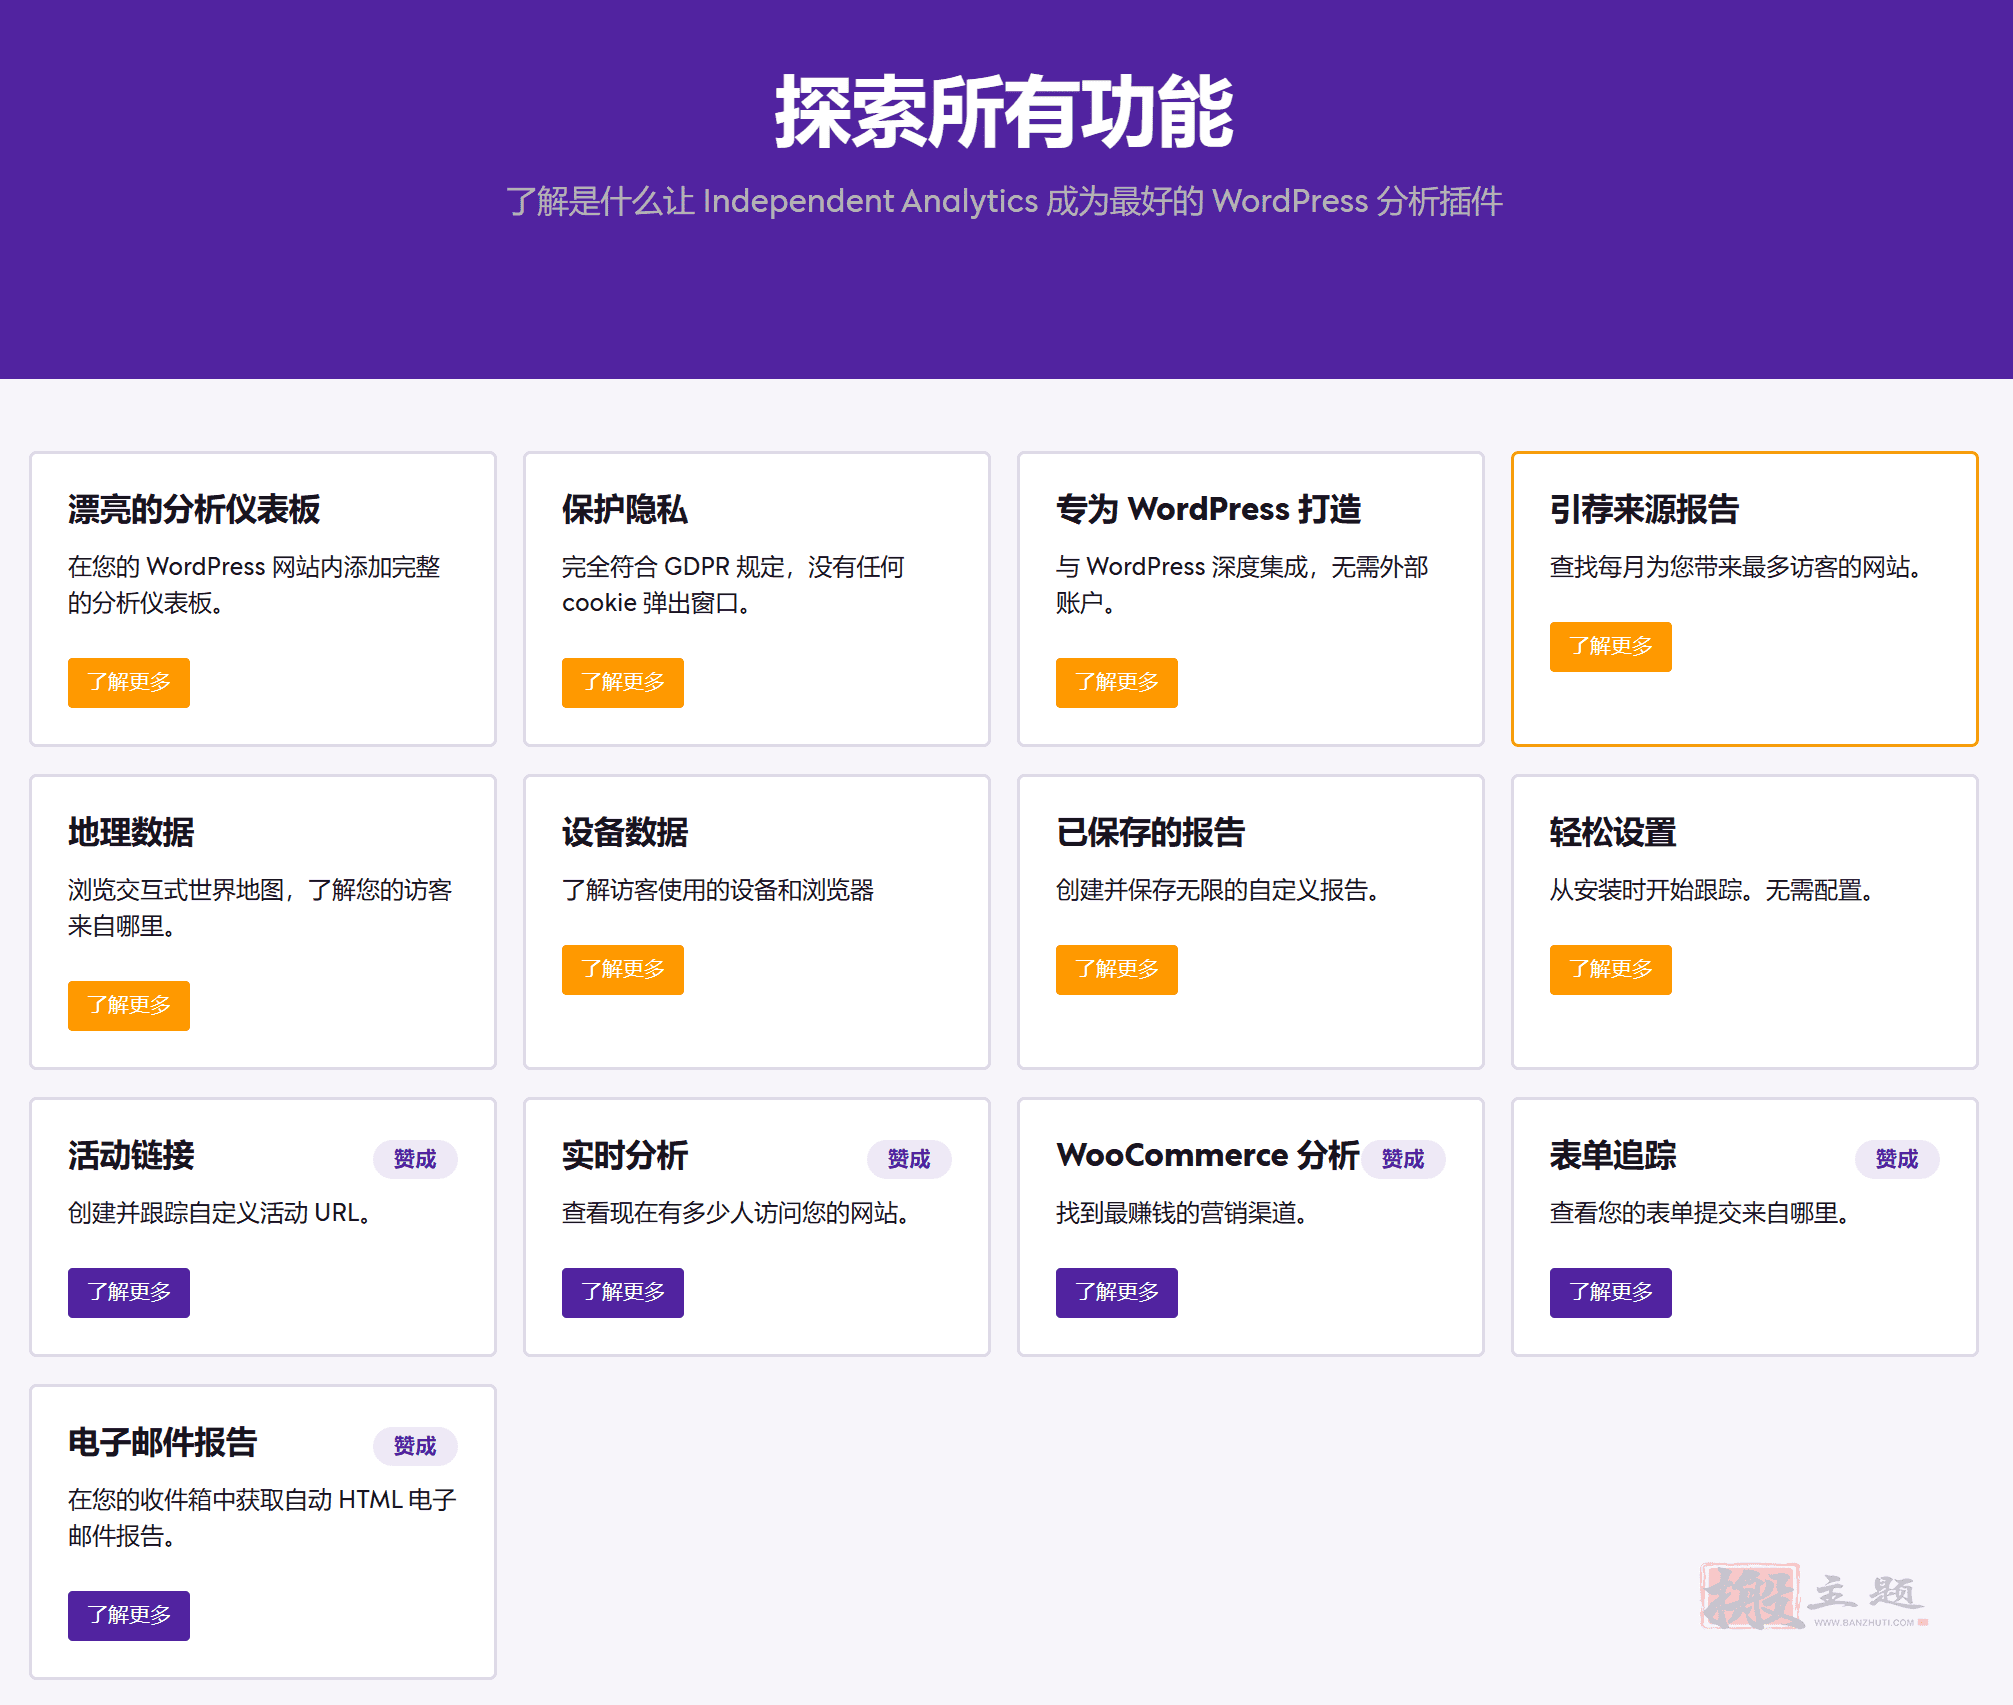Open the 活动链接 card title
Viewport: 2013px width, 1705px height.
click(x=131, y=1156)
